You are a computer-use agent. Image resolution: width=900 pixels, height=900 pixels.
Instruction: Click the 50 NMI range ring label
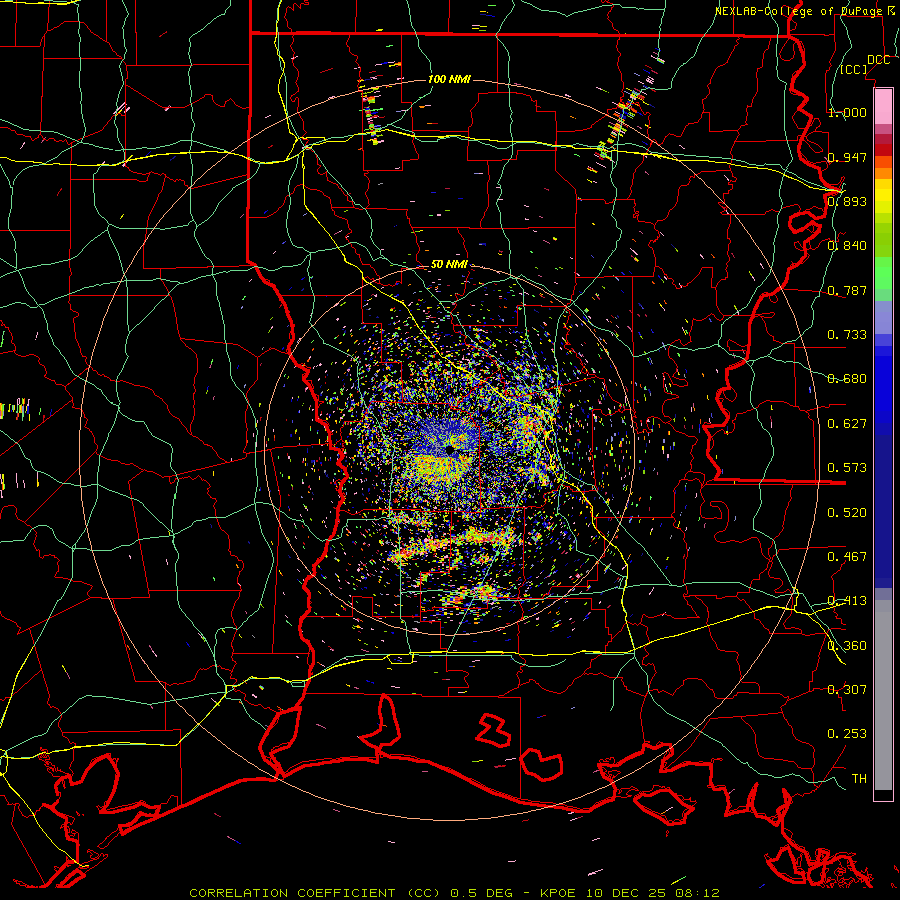(449, 265)
